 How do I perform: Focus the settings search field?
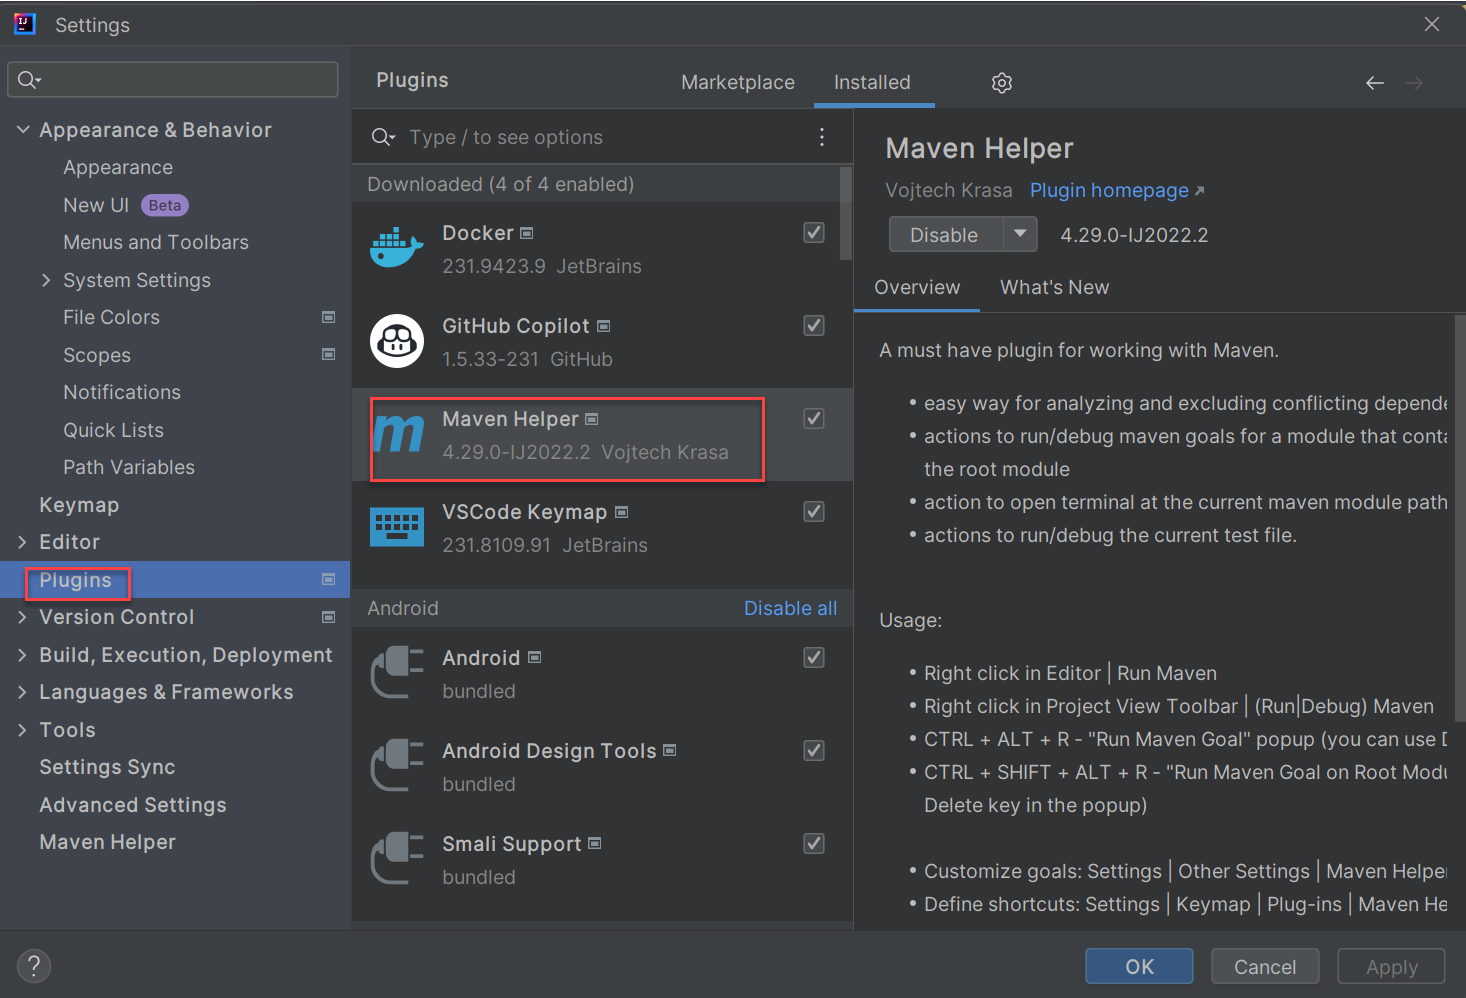click(x=173, y=80)
